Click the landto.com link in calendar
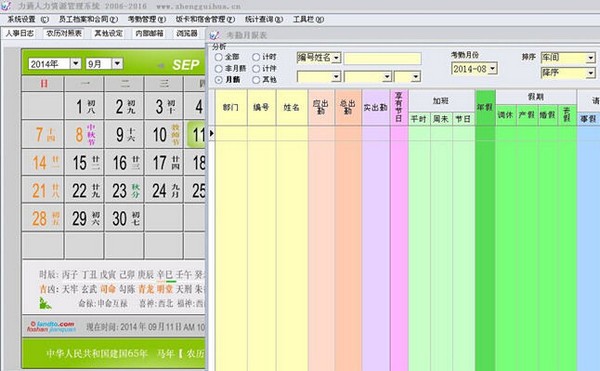 (51, 326)
